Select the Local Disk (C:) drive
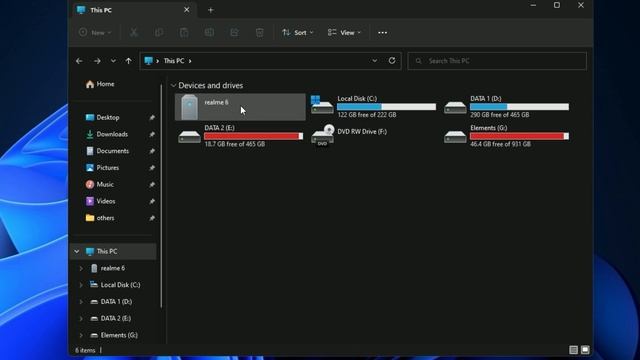The image size is (640, 360). pos(373,107)
